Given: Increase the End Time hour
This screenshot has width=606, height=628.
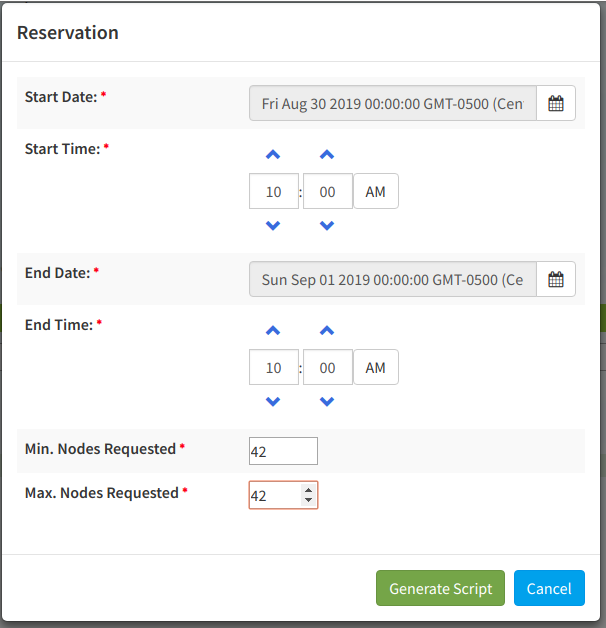Looking at the screenshot, I should (273, 331).
